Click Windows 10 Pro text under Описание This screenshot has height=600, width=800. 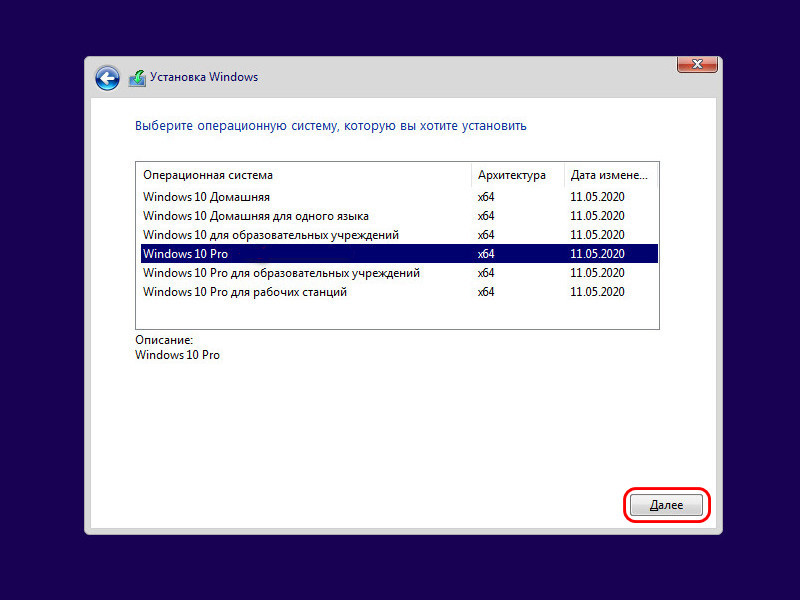(178, 355)
